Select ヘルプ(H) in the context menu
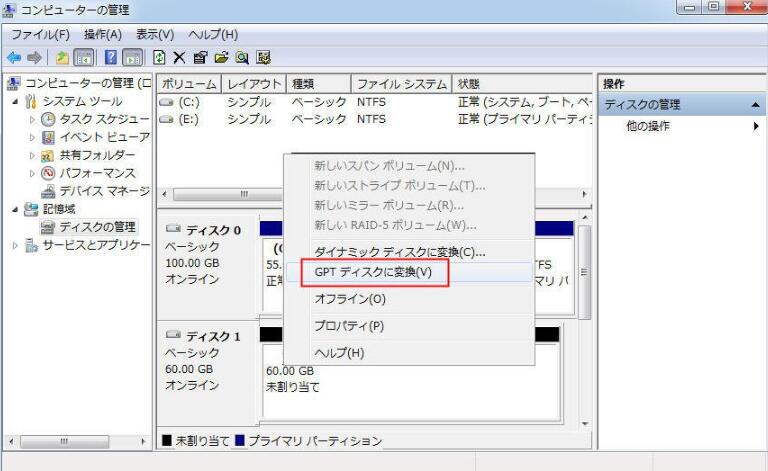The height and width of the screenshot is (471, 768). tap(339, 353)
